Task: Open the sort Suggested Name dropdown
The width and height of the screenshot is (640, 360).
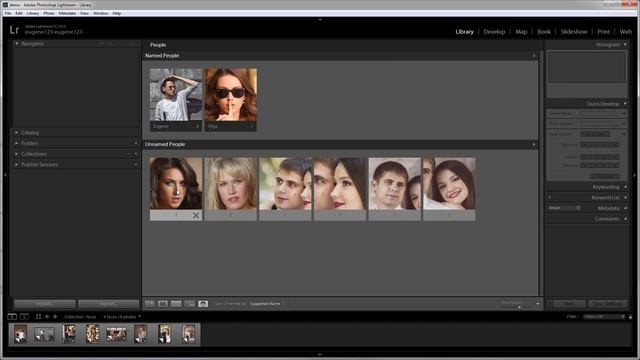Action: click(x=266, y=304)
